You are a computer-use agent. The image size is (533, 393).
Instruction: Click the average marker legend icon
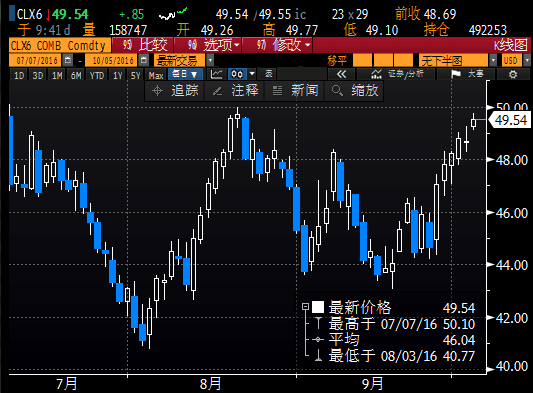318,339
